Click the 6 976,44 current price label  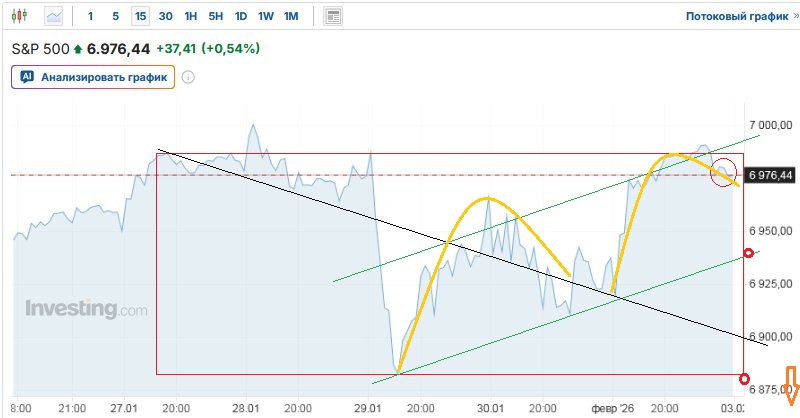[x=769, y=174]
